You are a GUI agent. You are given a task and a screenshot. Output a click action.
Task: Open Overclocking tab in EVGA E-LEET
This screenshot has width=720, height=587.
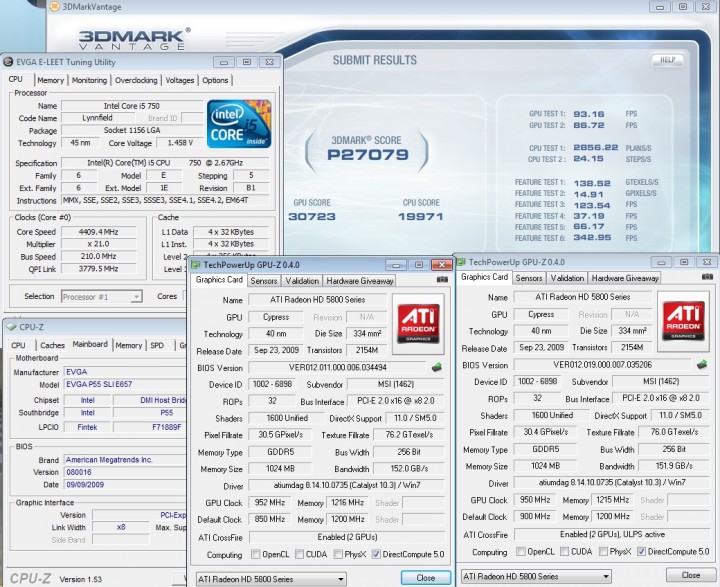point(136,80)
